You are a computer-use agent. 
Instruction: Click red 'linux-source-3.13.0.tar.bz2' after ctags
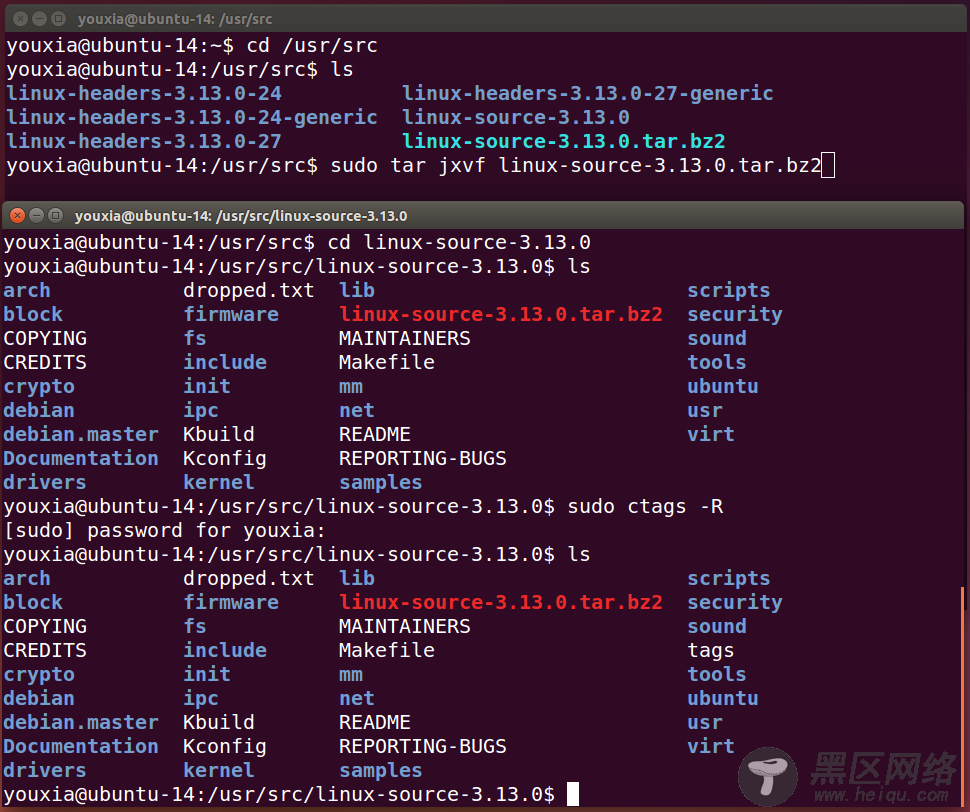[501, 602]
